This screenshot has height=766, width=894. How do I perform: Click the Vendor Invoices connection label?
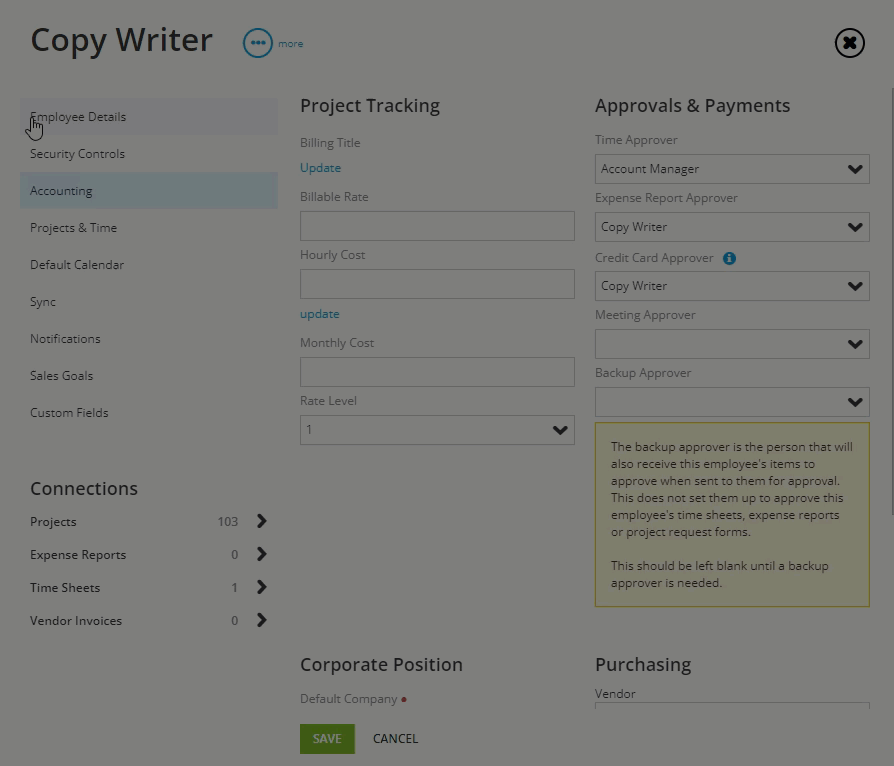point(76,621)
